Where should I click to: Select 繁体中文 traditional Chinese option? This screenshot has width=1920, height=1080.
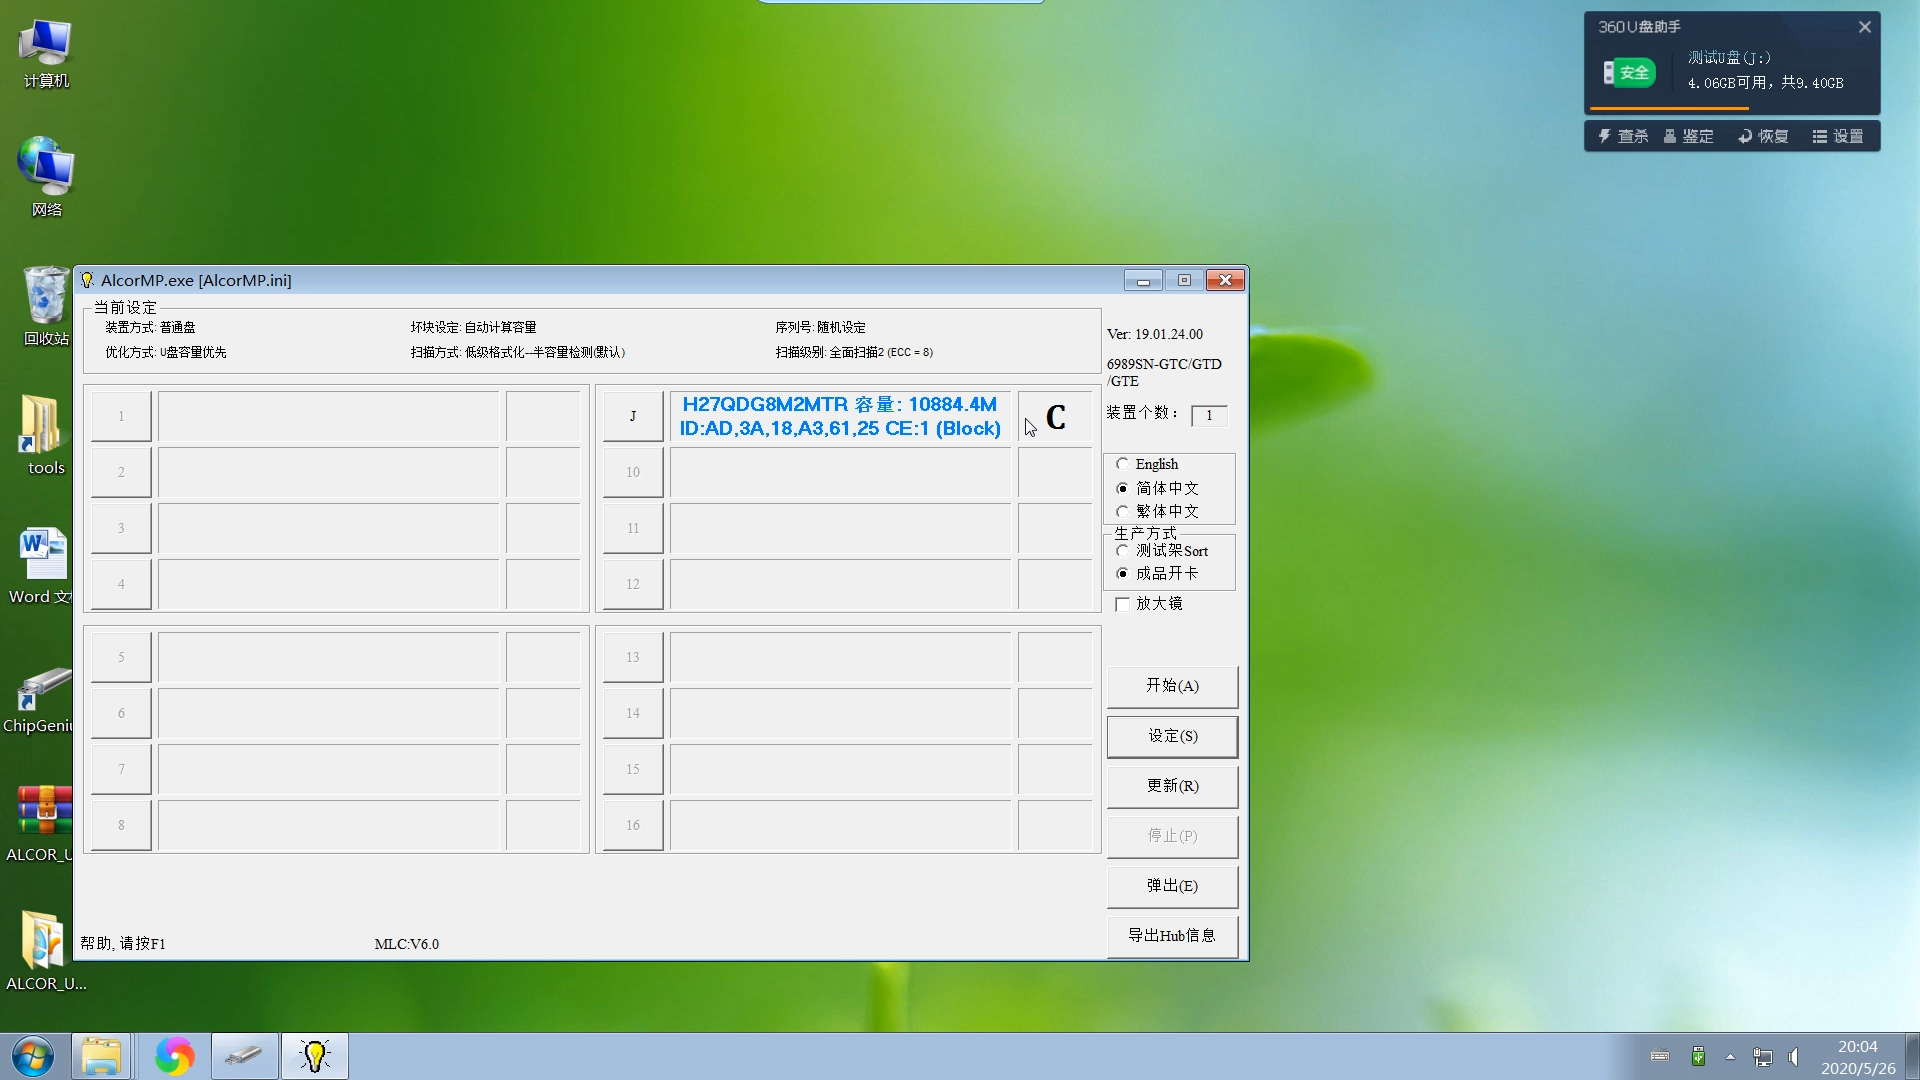[x=1122, y=510]
